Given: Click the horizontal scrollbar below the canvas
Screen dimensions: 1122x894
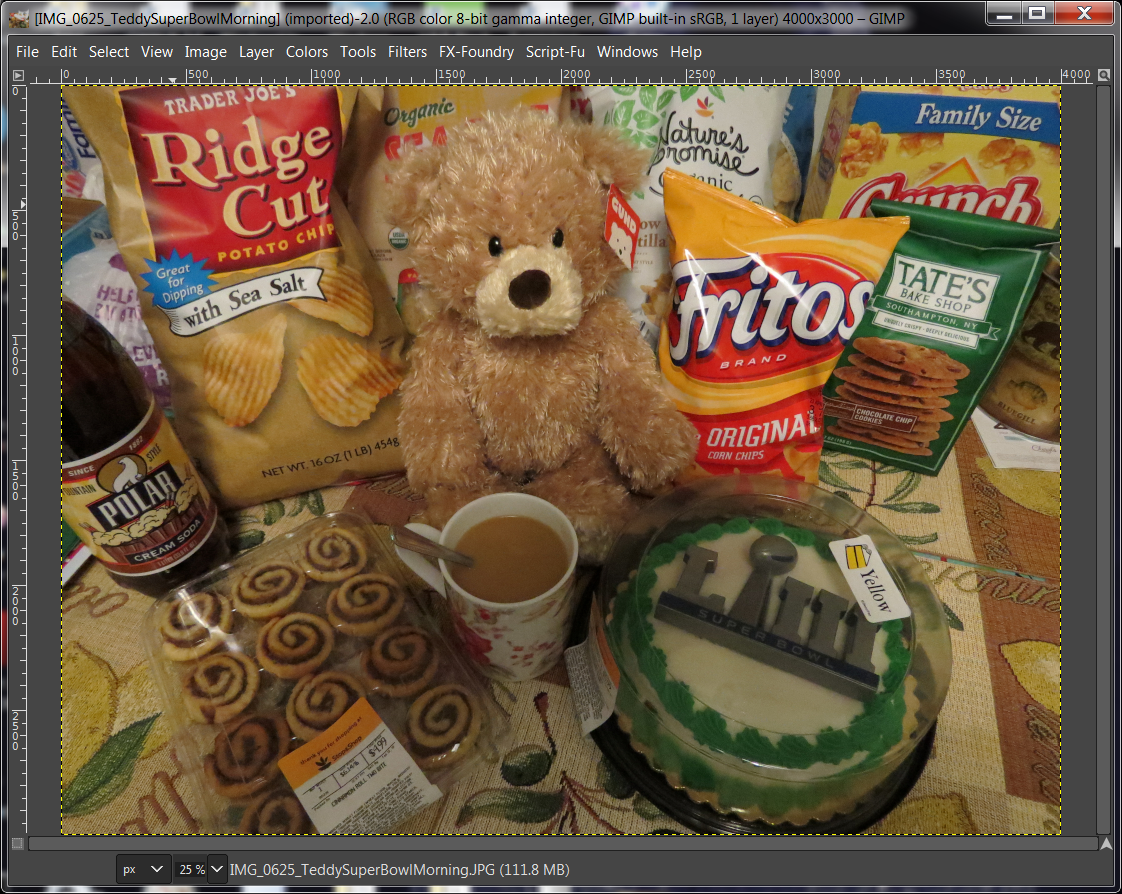Looking at the screenshot, I should pyautogui.click(x=563, y=844).
